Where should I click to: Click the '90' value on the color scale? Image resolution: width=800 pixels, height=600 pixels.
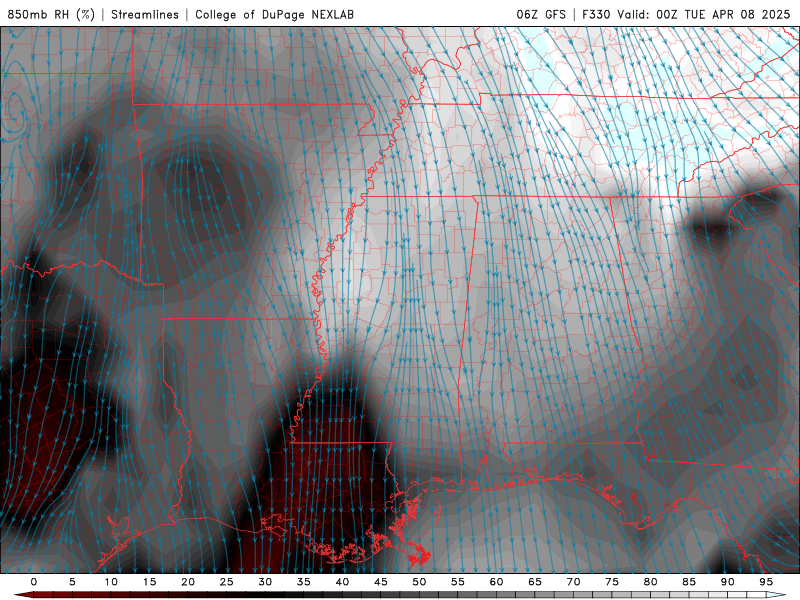(728, 582)
